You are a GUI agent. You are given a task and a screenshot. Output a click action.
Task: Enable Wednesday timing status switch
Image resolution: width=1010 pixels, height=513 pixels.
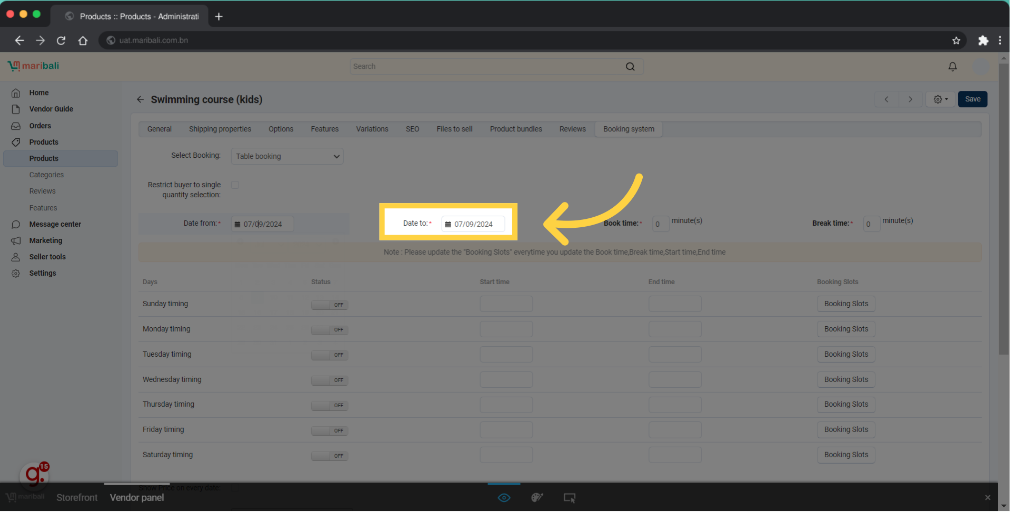[x=329, y=380]
